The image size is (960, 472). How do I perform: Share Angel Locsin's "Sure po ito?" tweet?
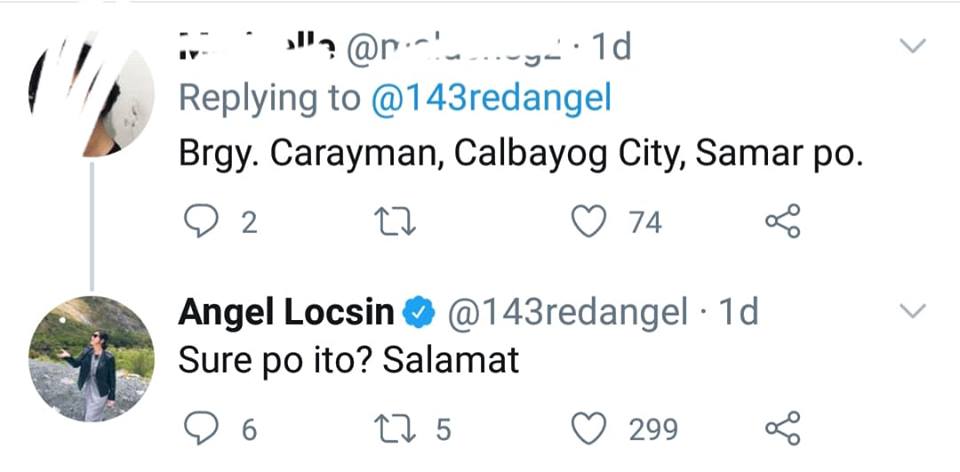(781, 429)
